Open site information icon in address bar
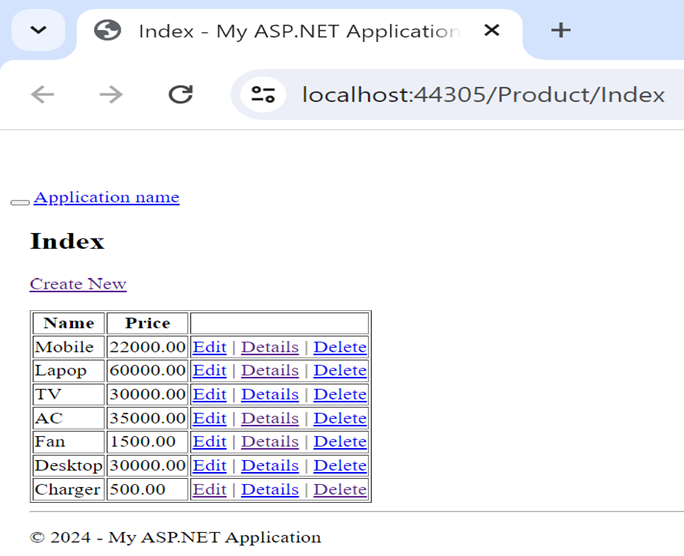684x556 pixels. tap(263, 95)
